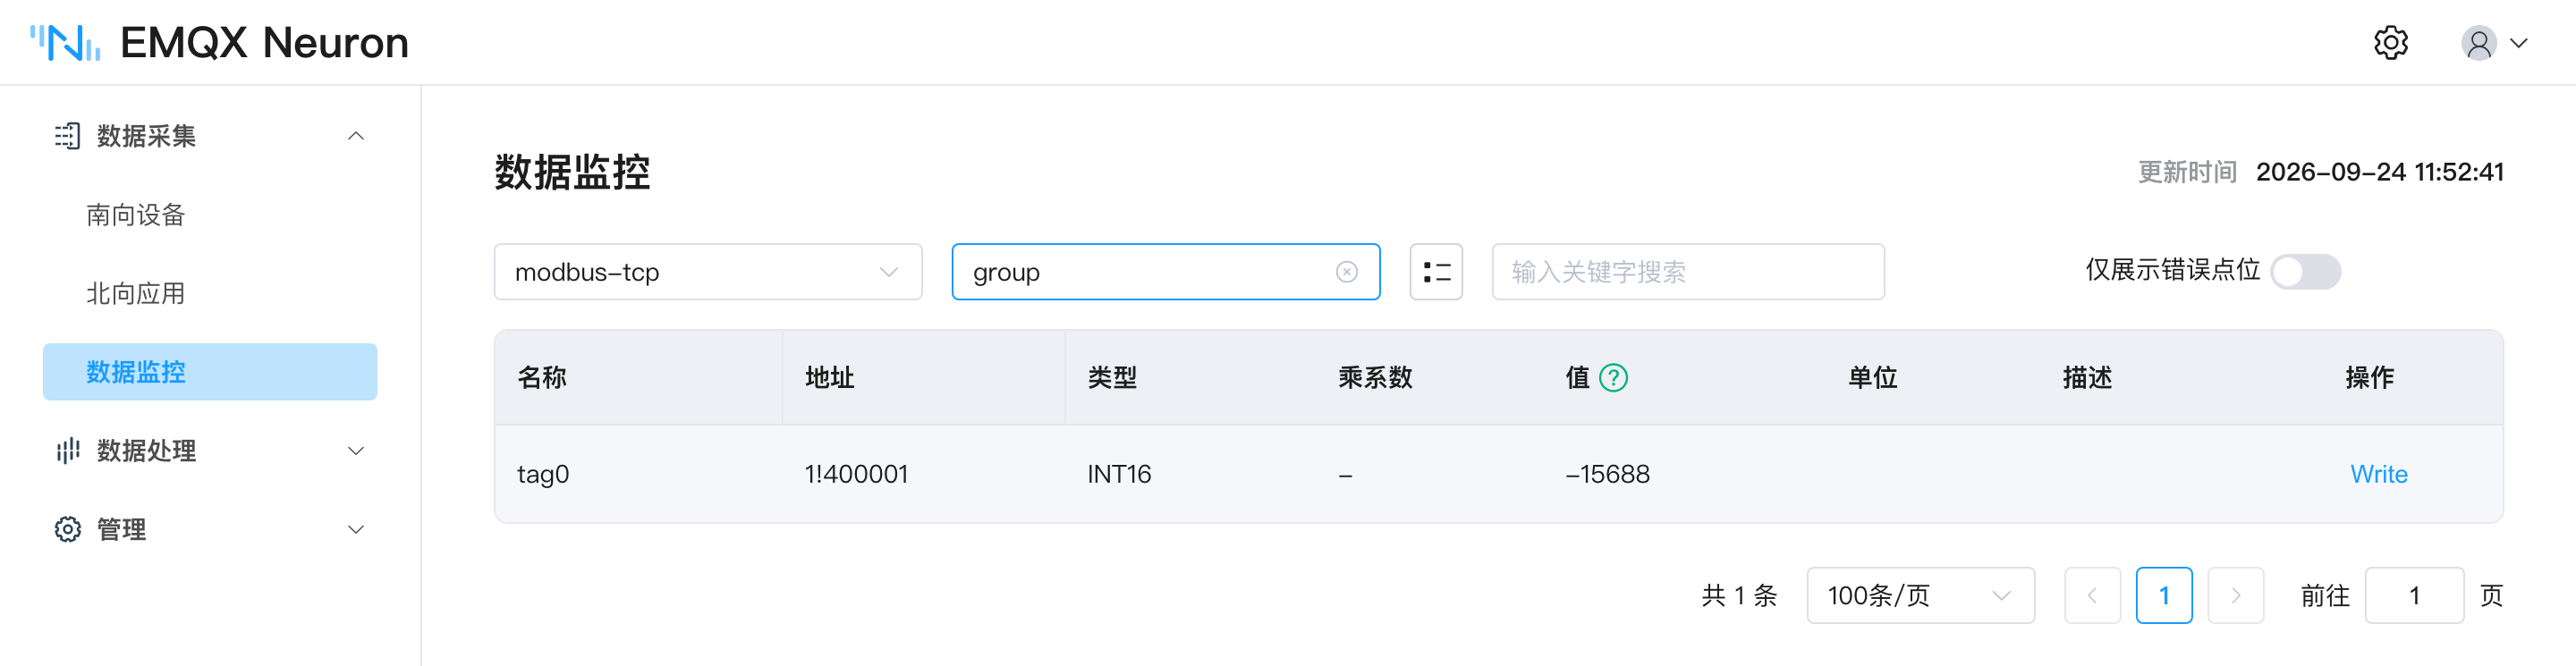
Task: Click the go-to page number input
Action: (x=2414, y=596)
